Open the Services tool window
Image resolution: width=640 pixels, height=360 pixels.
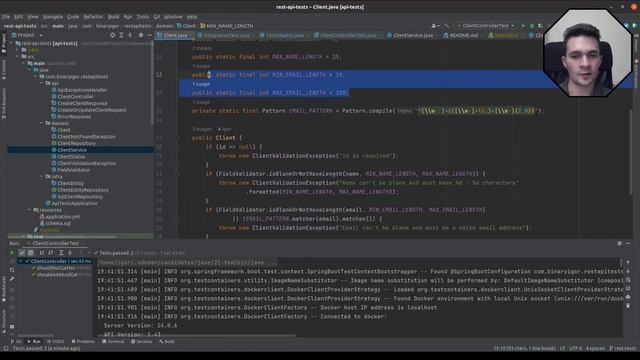coord(141,342)
